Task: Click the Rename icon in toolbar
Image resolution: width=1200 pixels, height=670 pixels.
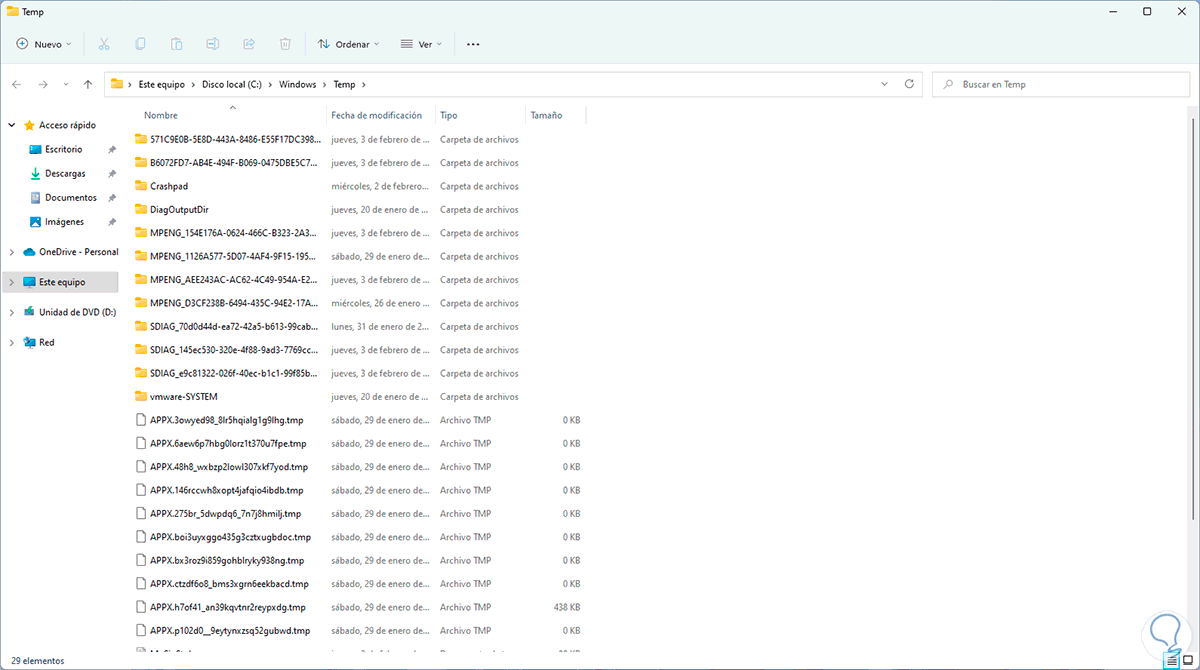Action: [213, 44]
